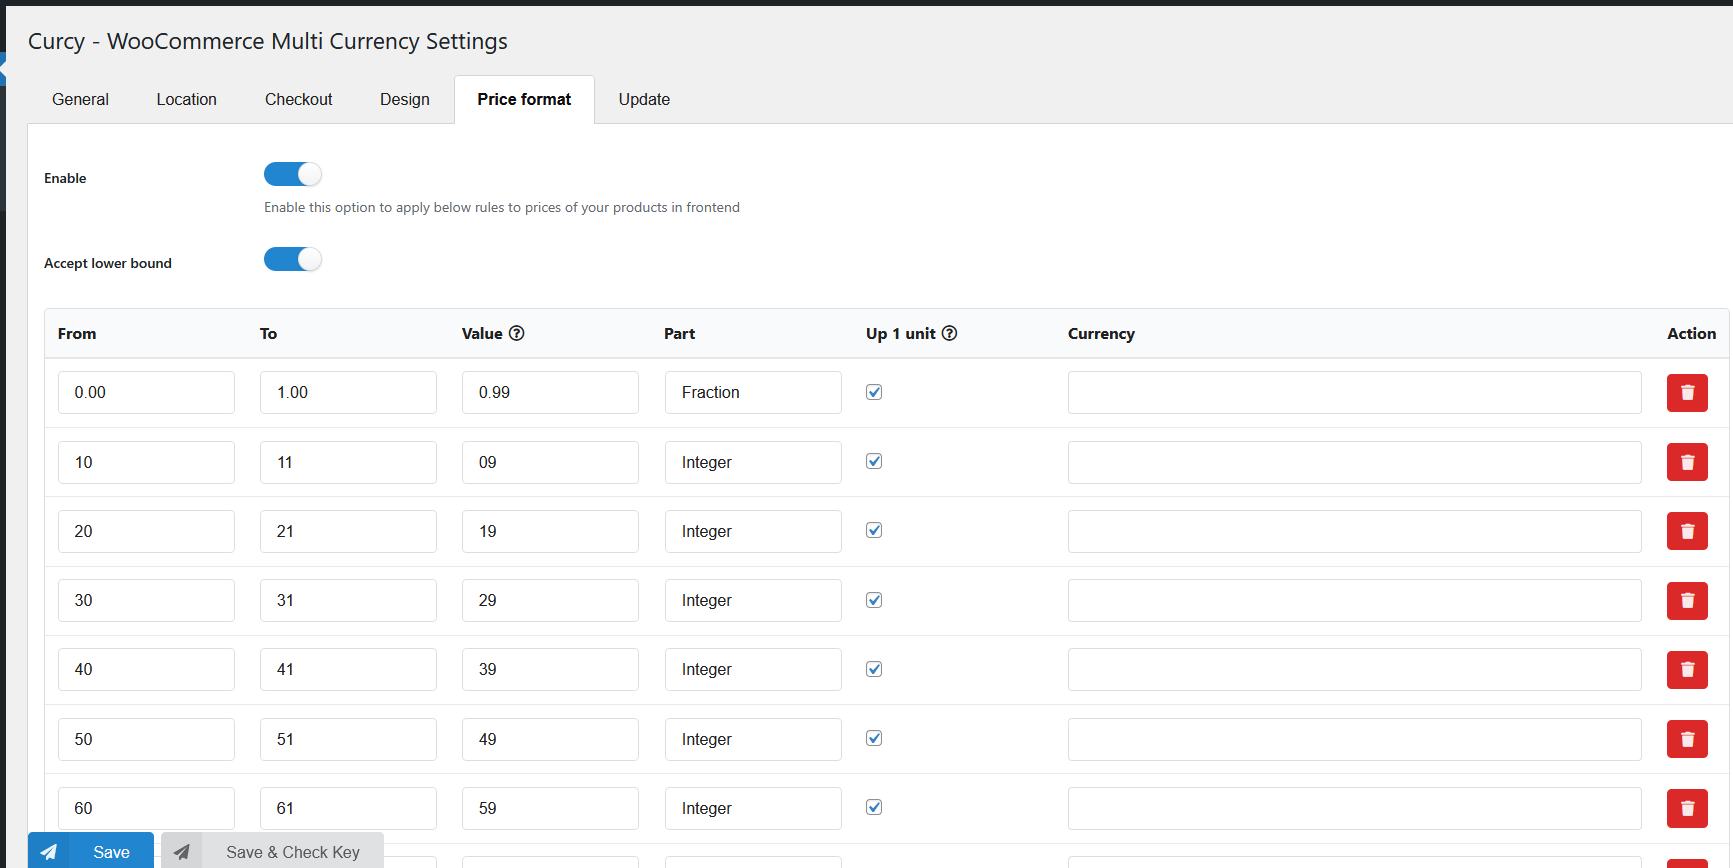Click the Value field containing 09
The height and width of the screenshot is (868, 1733).
[550, 462]
